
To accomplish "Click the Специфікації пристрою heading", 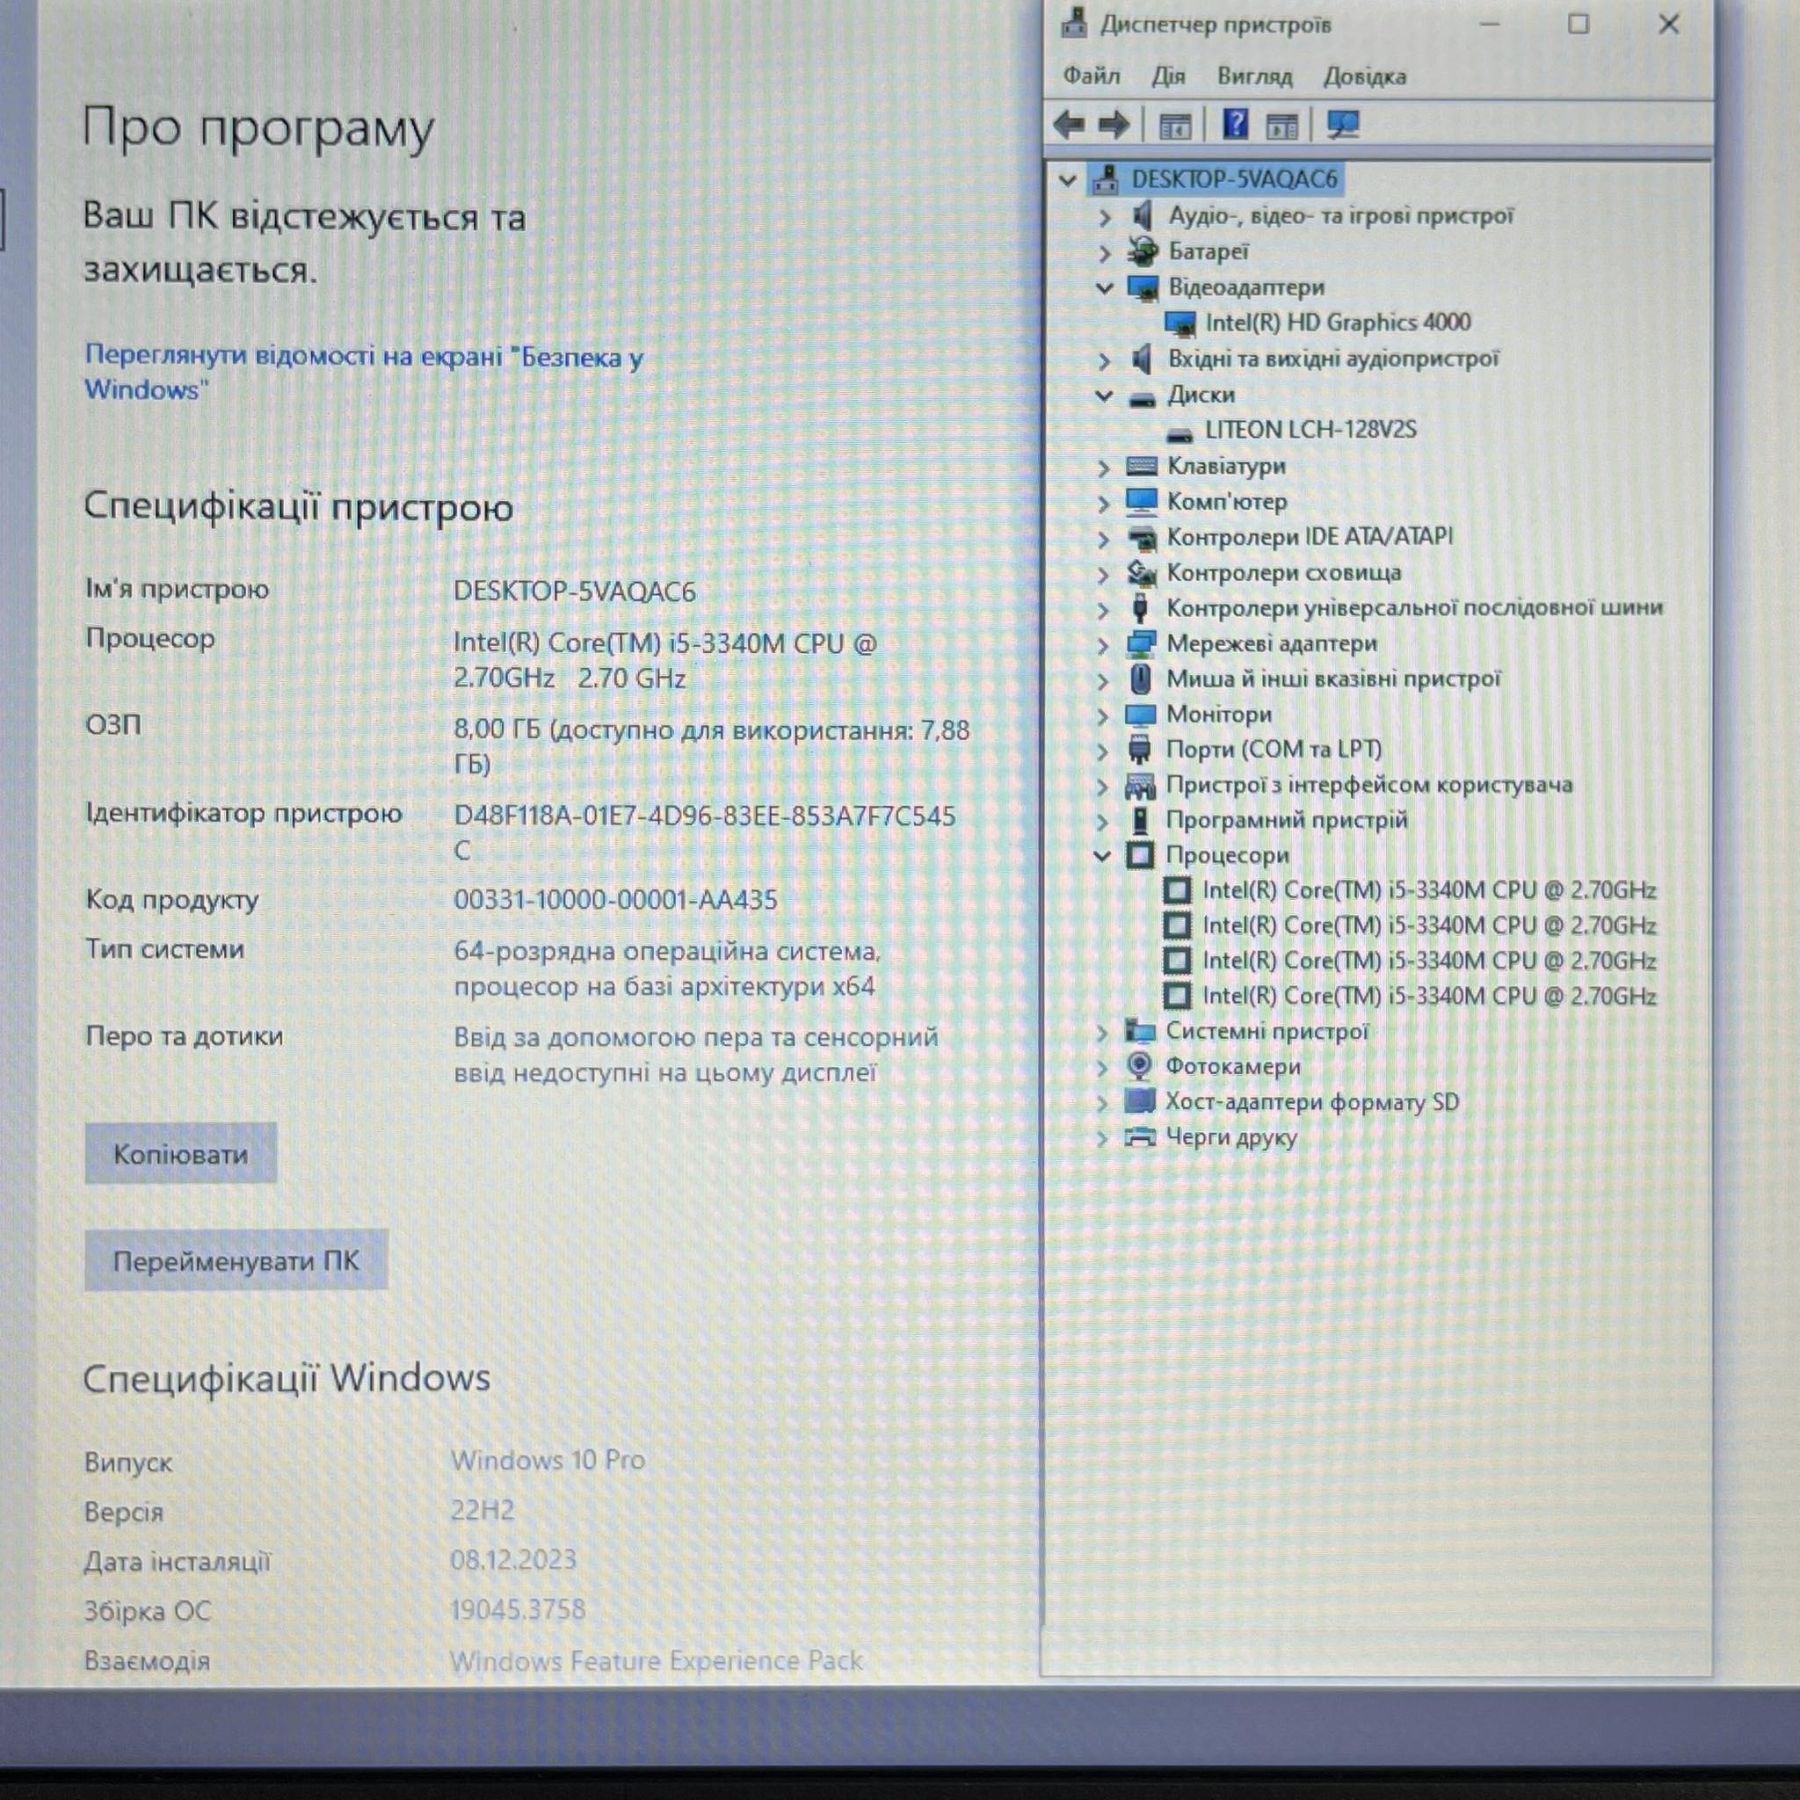I will click(x=298, y=507).
